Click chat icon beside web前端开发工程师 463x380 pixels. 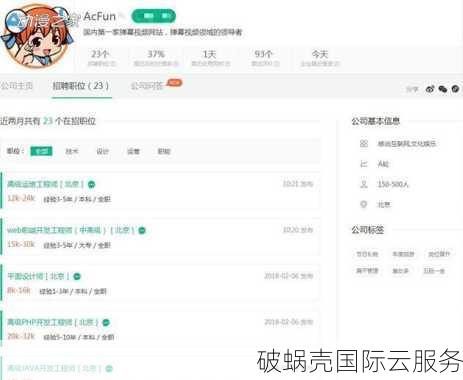142,230
